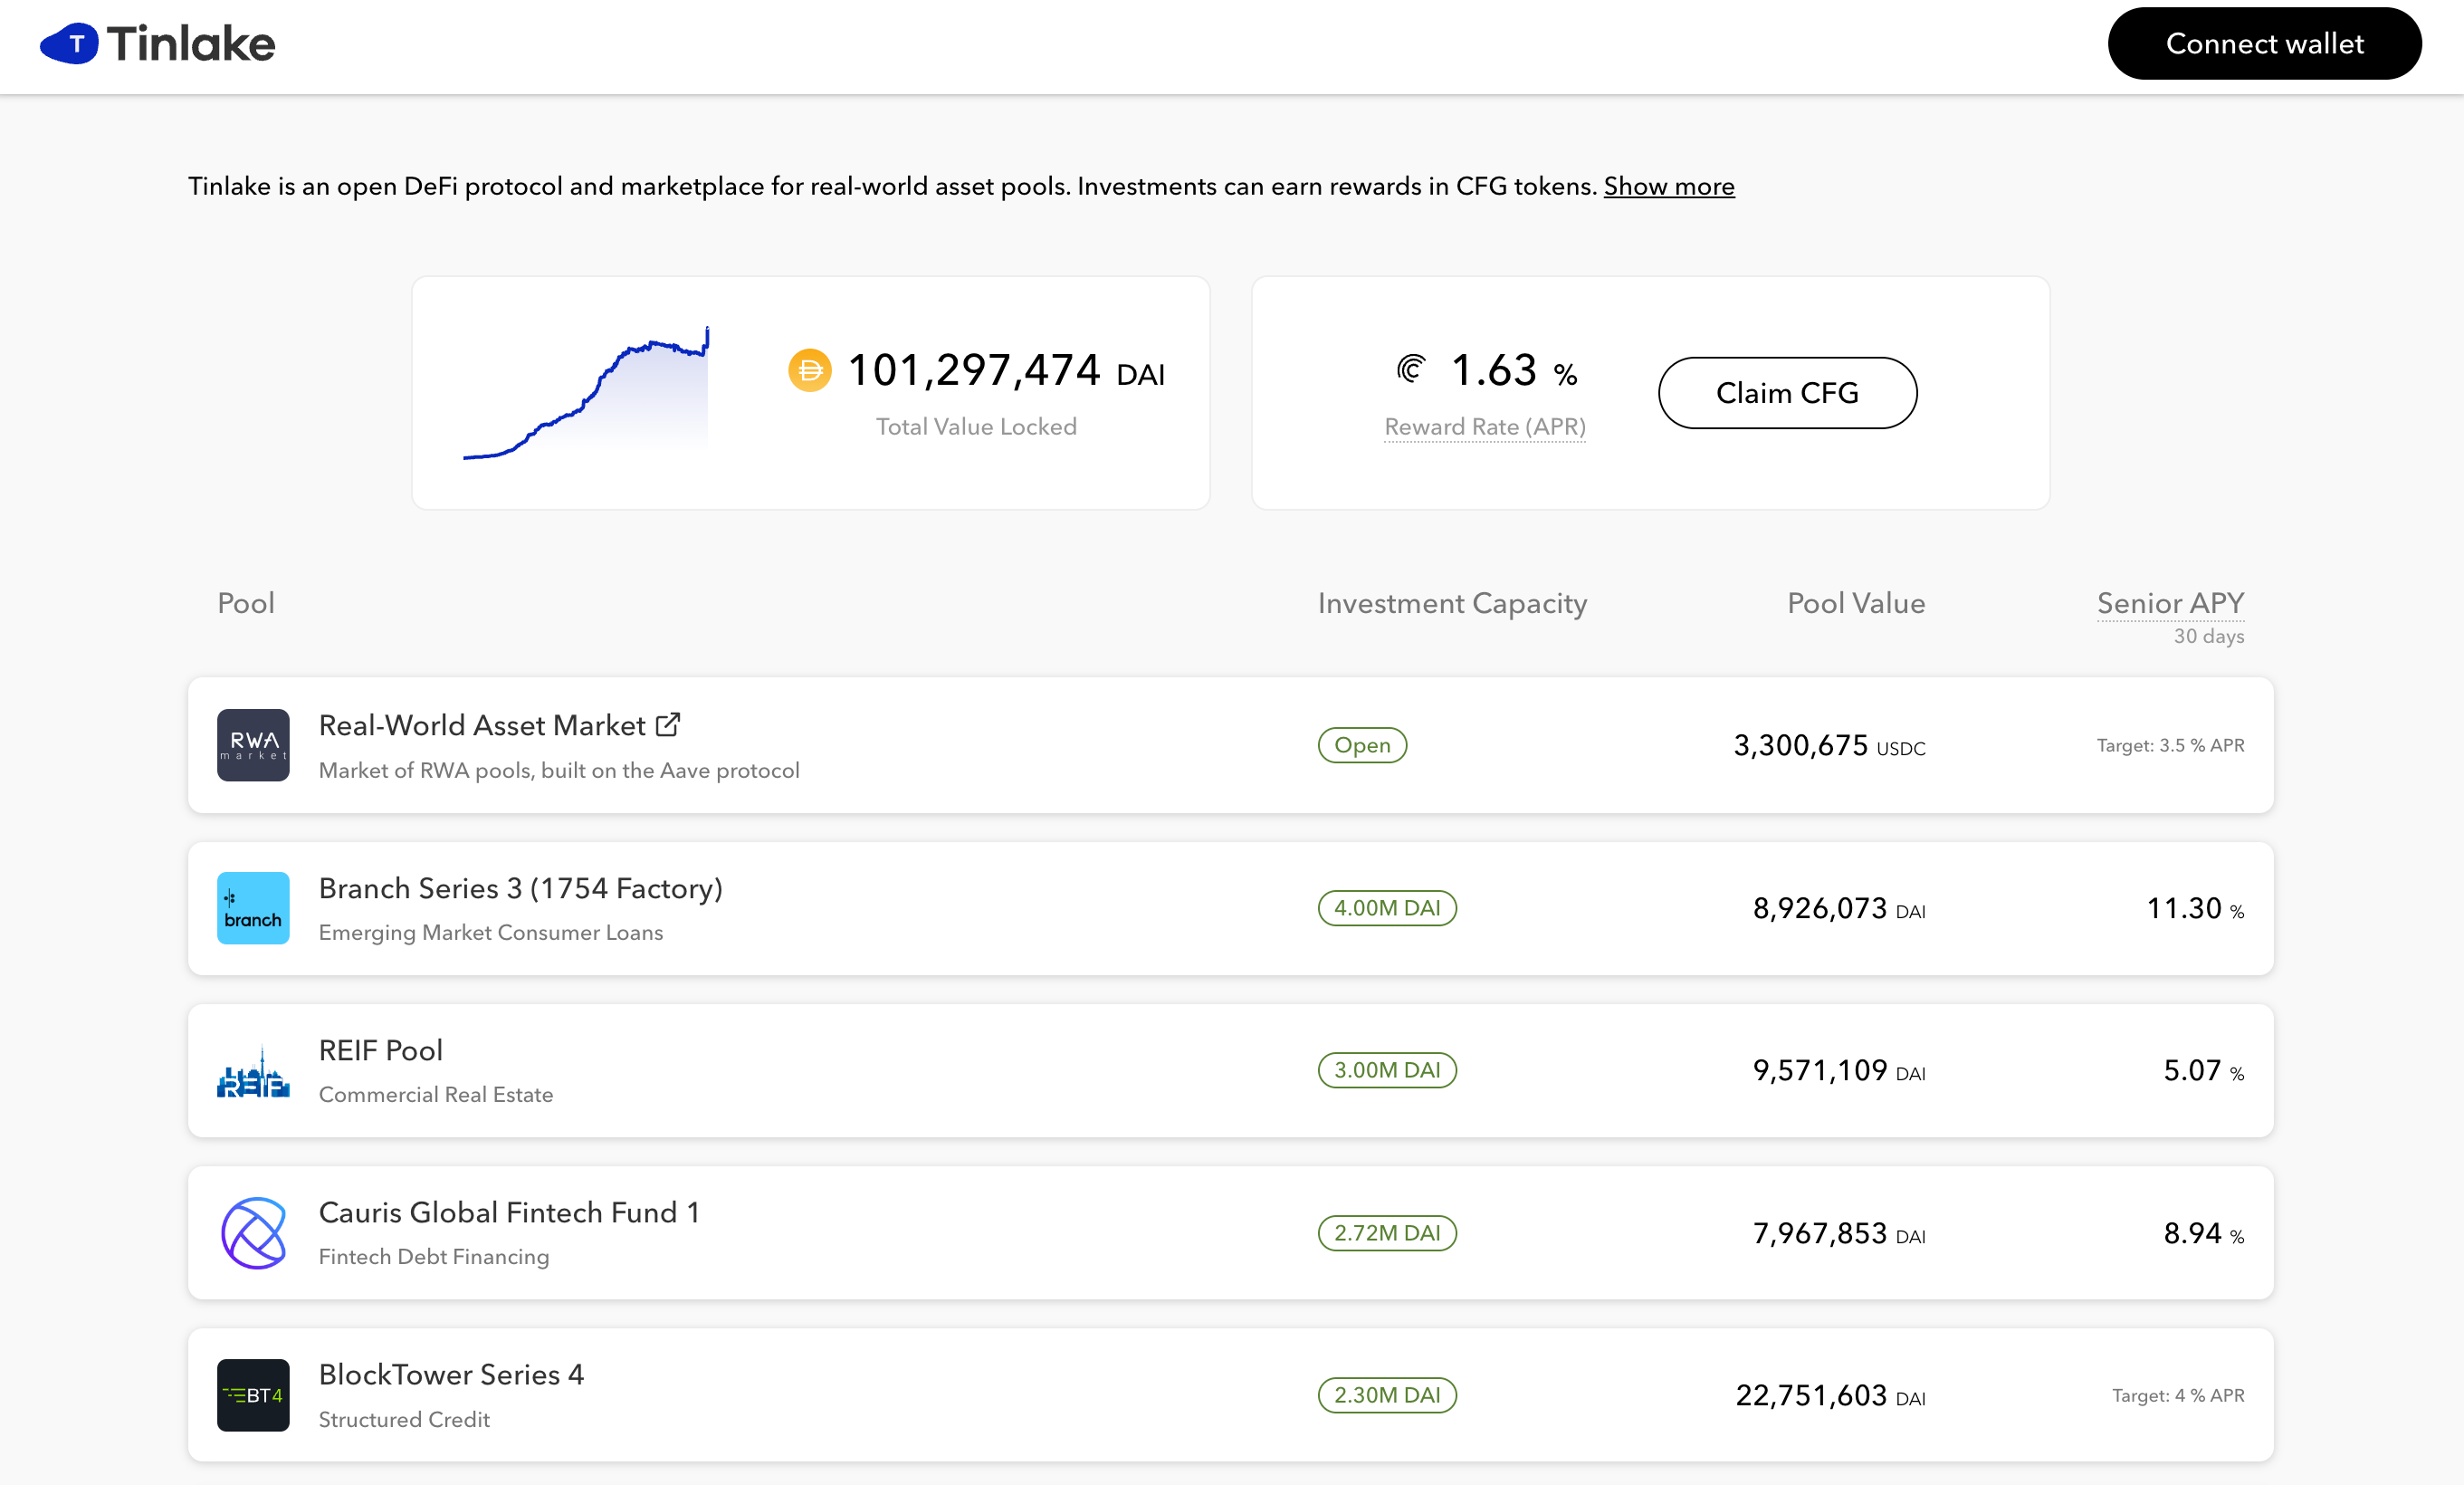This screenshot has width=2464, height=1485.
Task: Click the Cauris Global Fintech Fund logo
Action: (253, 1233)
